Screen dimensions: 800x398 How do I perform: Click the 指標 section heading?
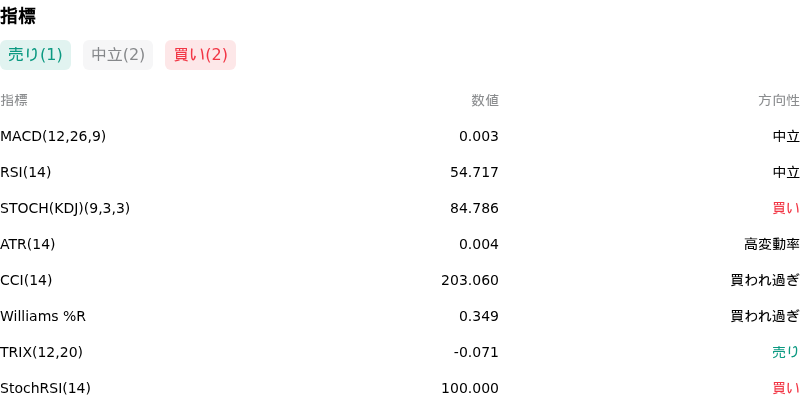(x=18, y=16)
